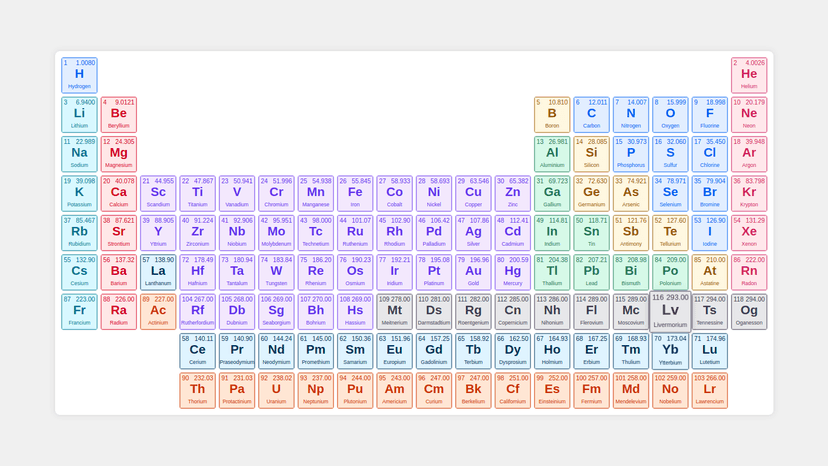This screenshot has width=828, height=466.
Task: Click the Carbon element tile
Action: point(591,114)
